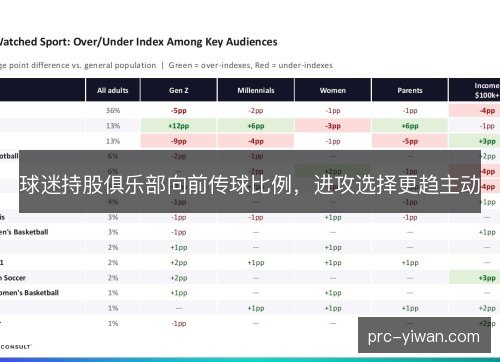This screenshot has height=362, width=500.
Task: Select the '-3pp' Women cell
Action: click(333, 126)
